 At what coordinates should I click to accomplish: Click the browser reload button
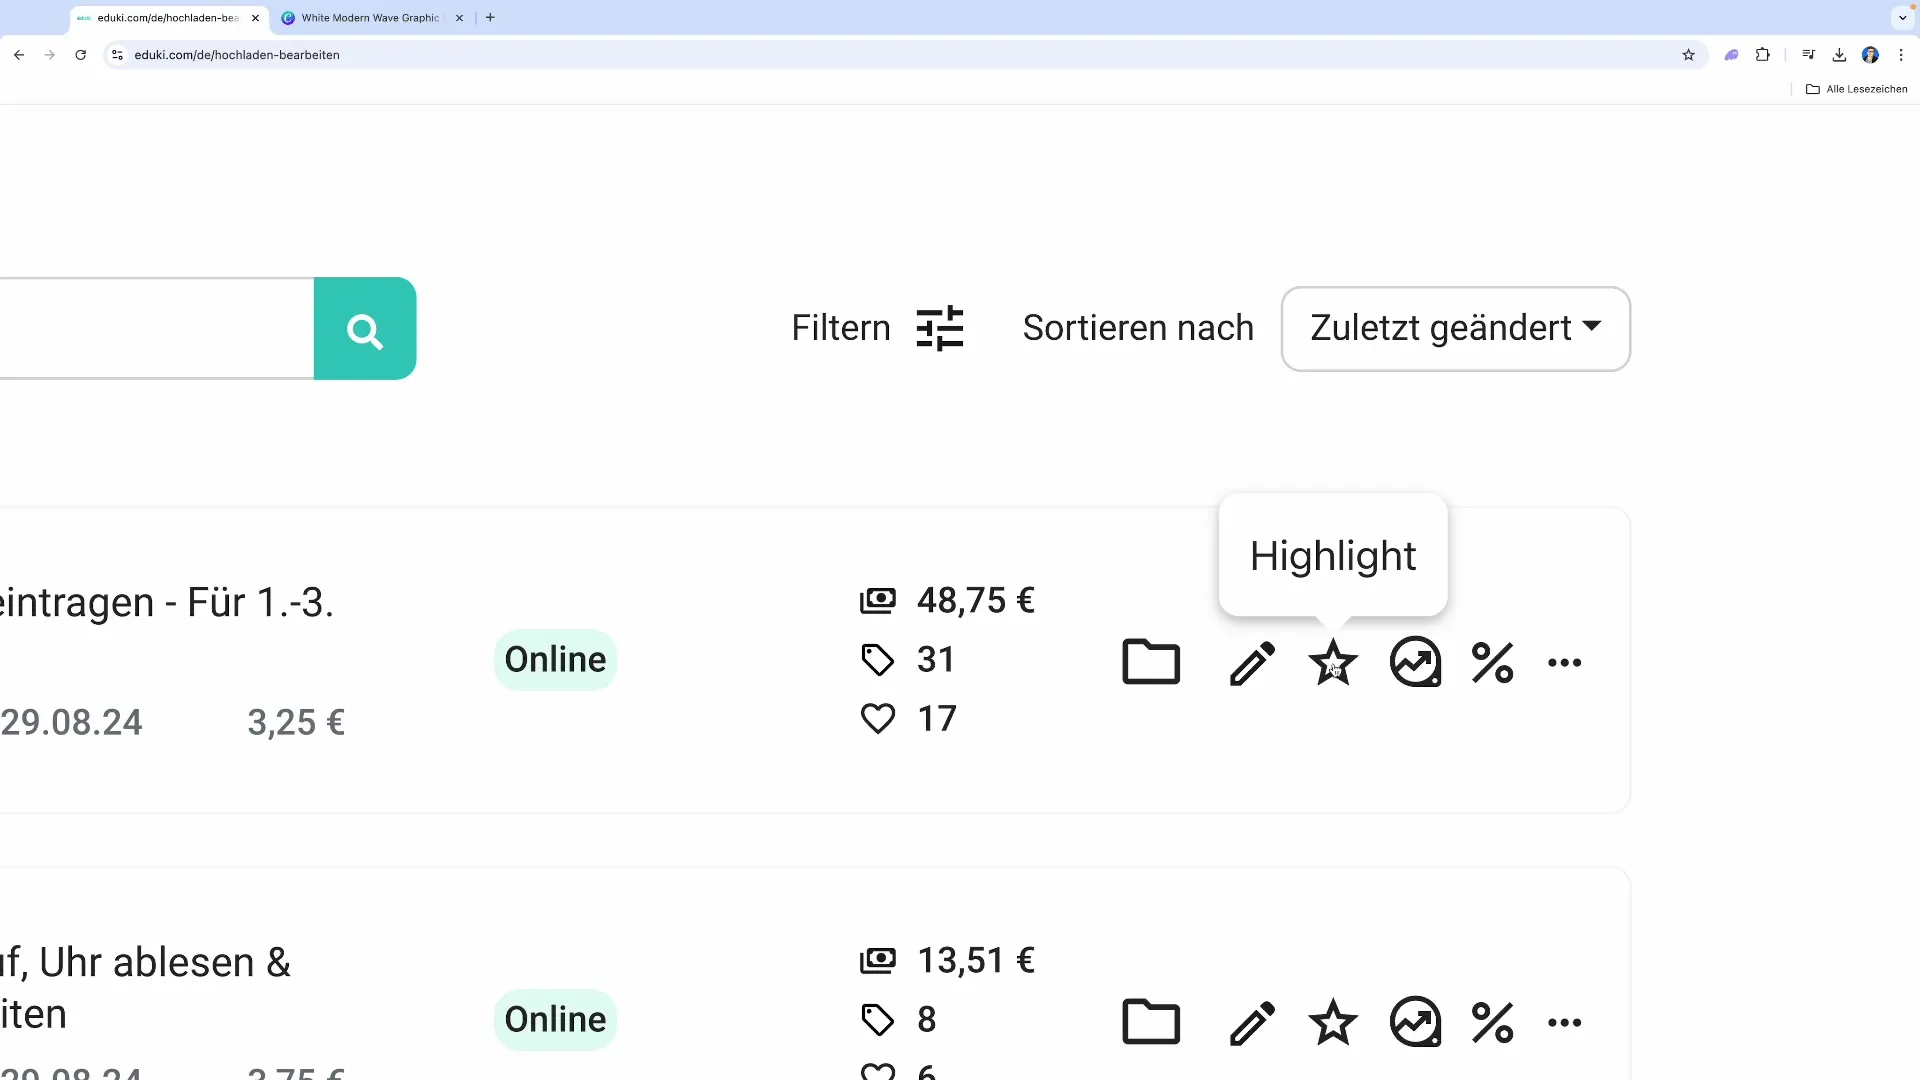click(x=81, y=55)
